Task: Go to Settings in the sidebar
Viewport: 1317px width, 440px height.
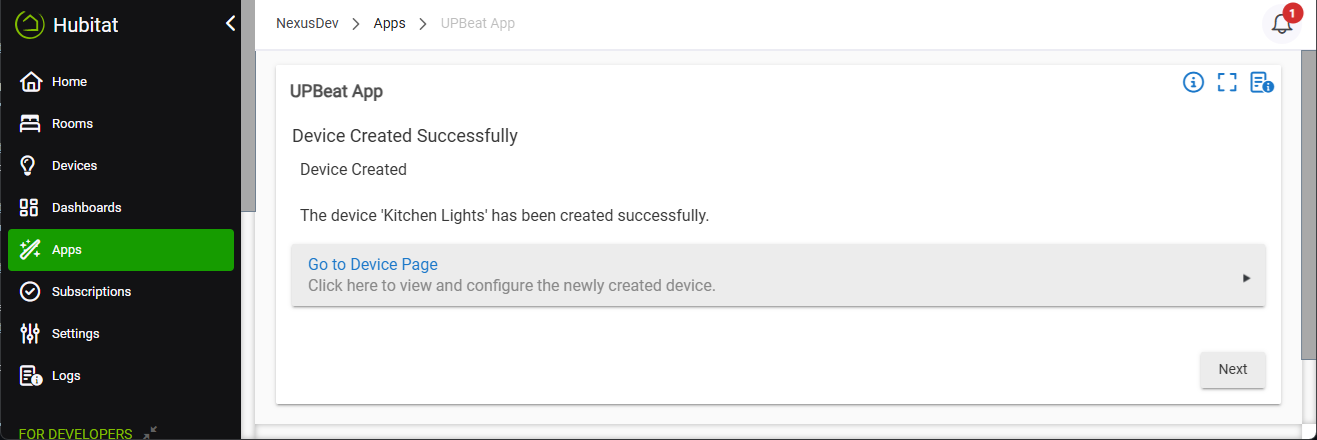Action: pos(75,334)
